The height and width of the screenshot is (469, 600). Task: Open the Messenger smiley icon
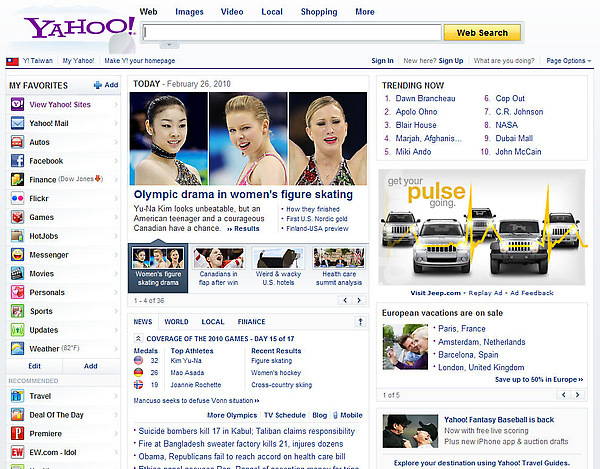click(17, 254)
